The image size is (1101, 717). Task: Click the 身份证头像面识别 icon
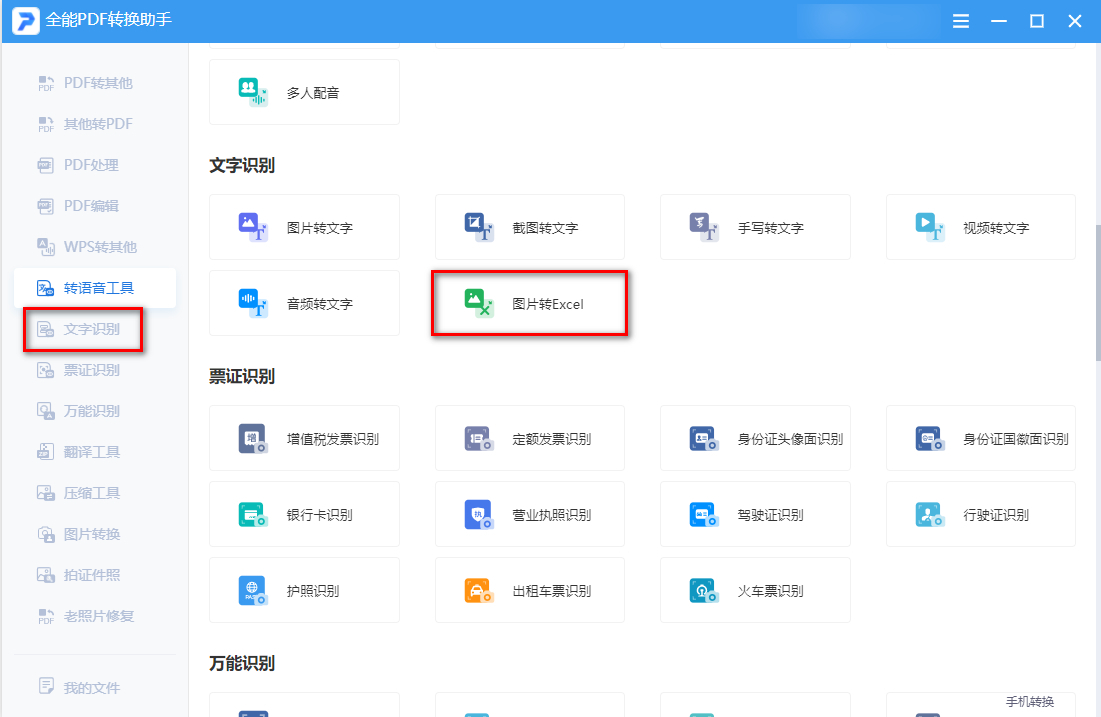[x=703, y=438]
